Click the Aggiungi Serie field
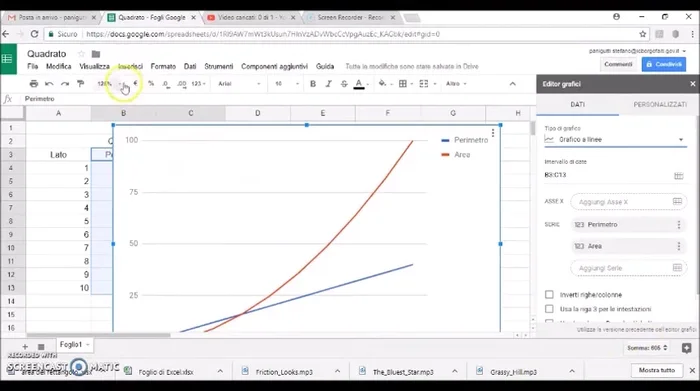Image resolution: width=700 pixels, height=391 pixels. click(x=629, y=268)
